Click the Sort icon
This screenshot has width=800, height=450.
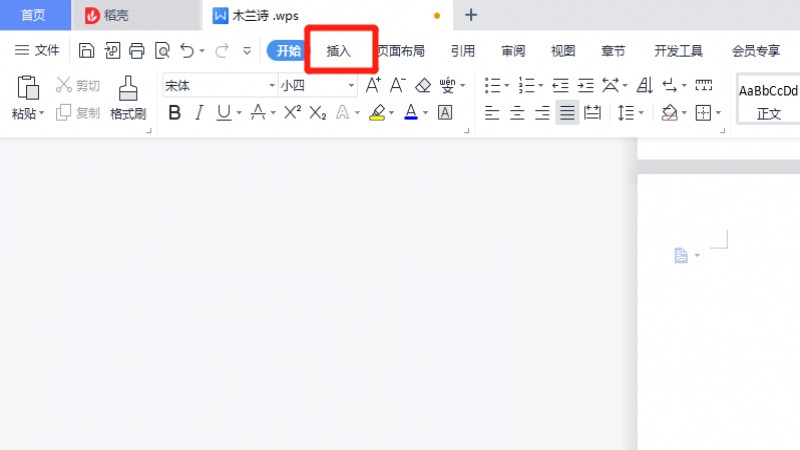(x=644, y=85)
